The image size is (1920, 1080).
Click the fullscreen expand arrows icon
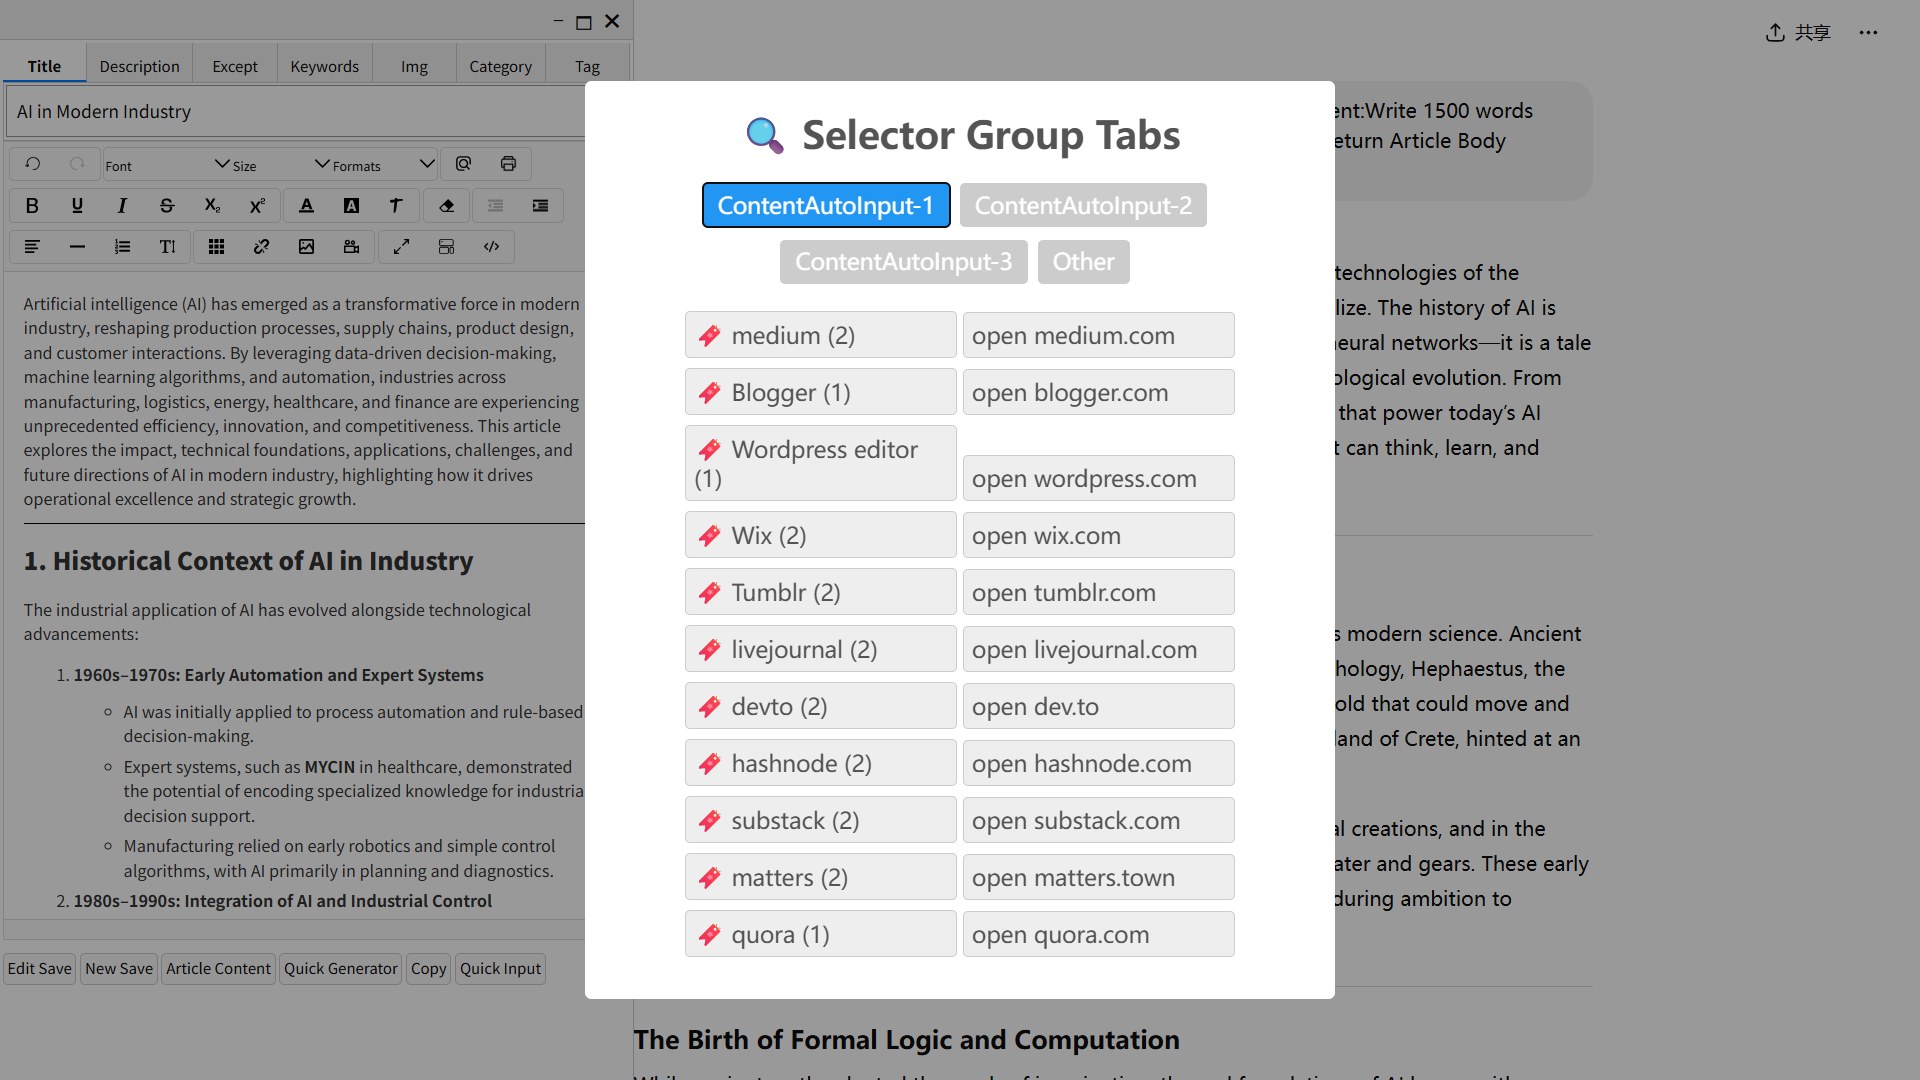tap(401, 247)
